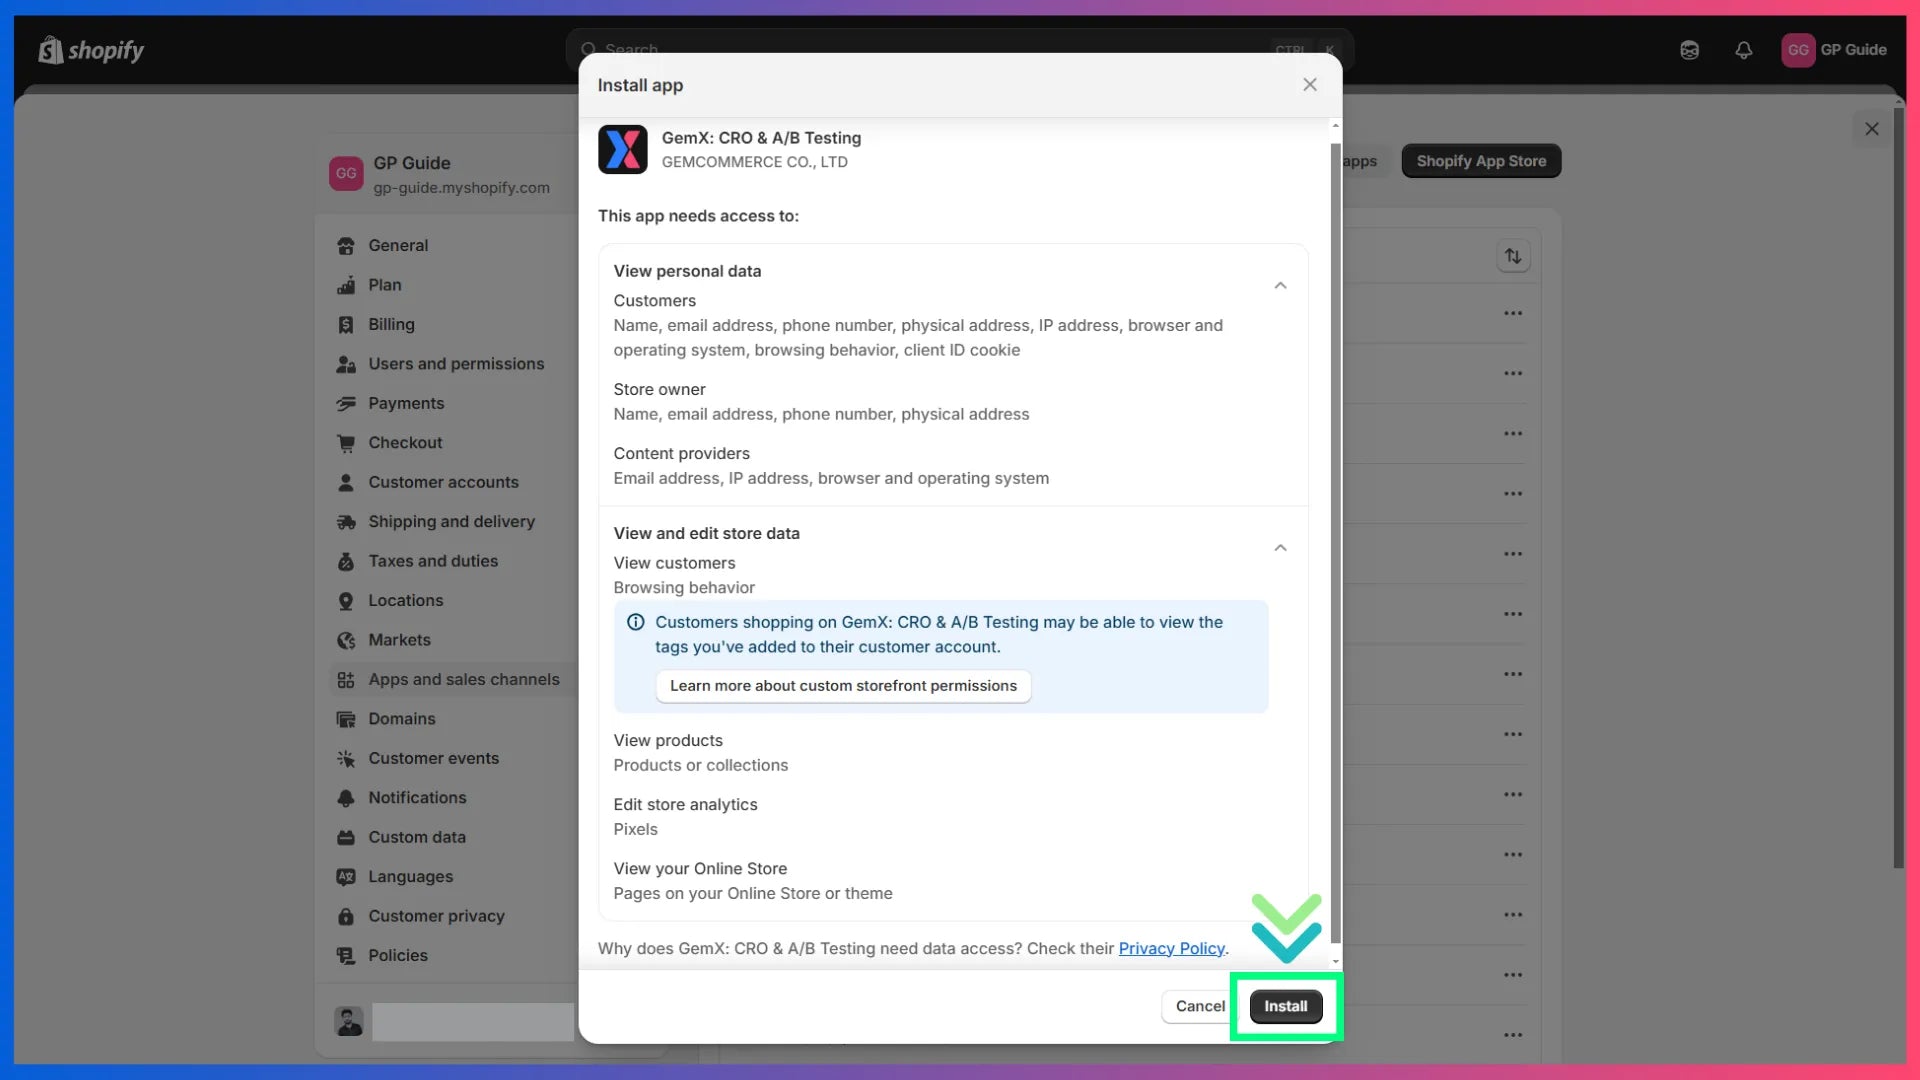Open the Shopify App Store button

click(x=1481, y=161)
